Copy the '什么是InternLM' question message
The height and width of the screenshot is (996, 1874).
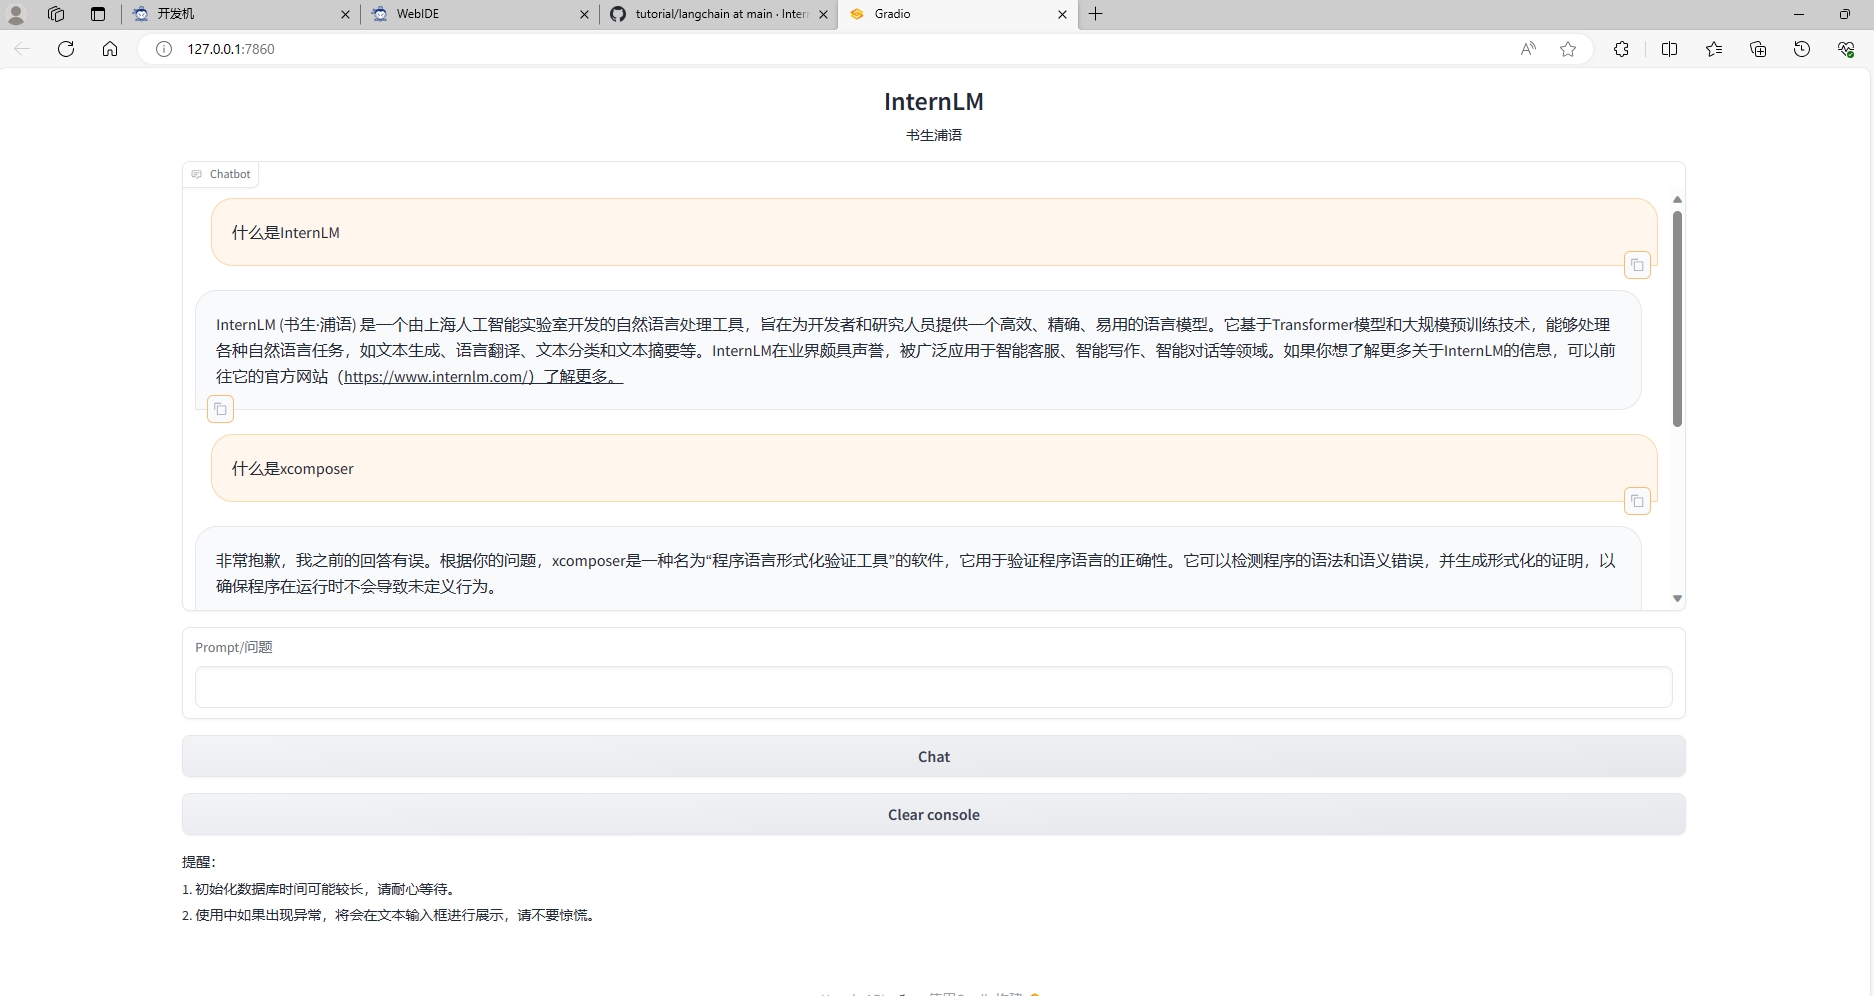pos(1637,265)
